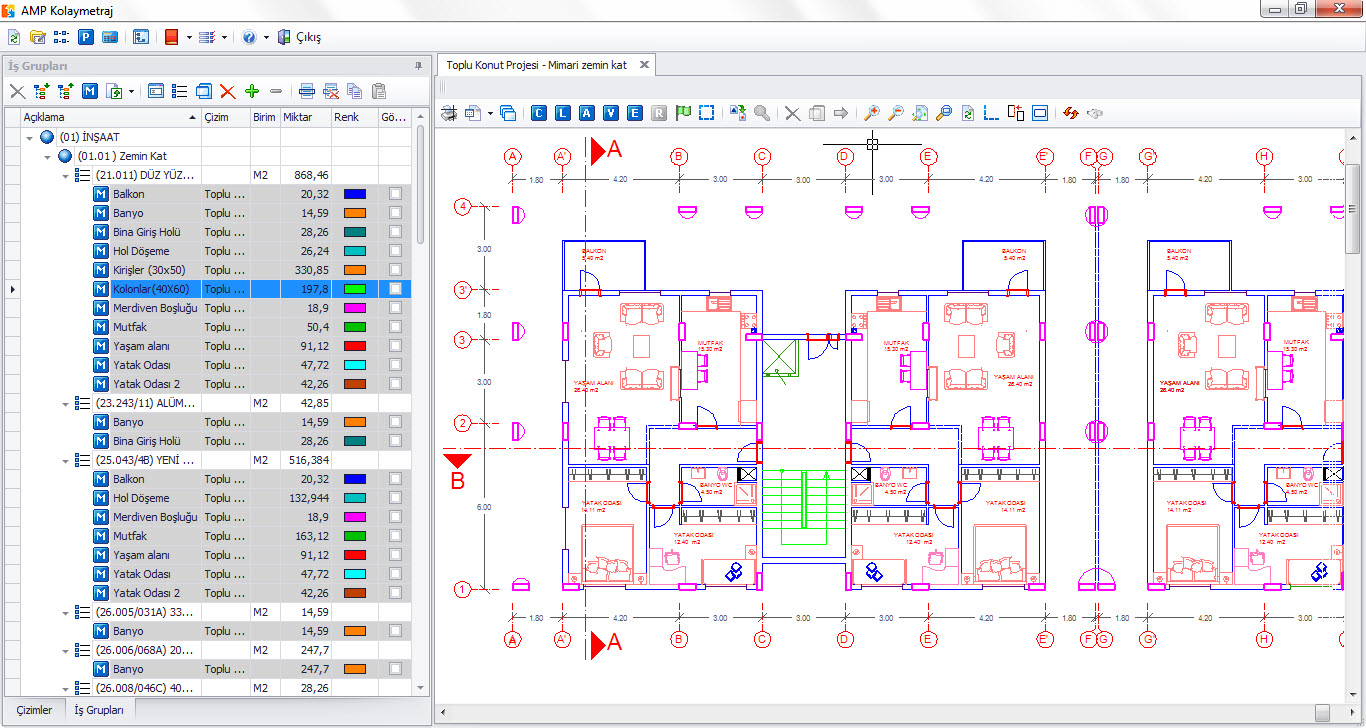Select the blue L tool in drawing toolbar
The image size is (1366, 728).
coord(563,113)
